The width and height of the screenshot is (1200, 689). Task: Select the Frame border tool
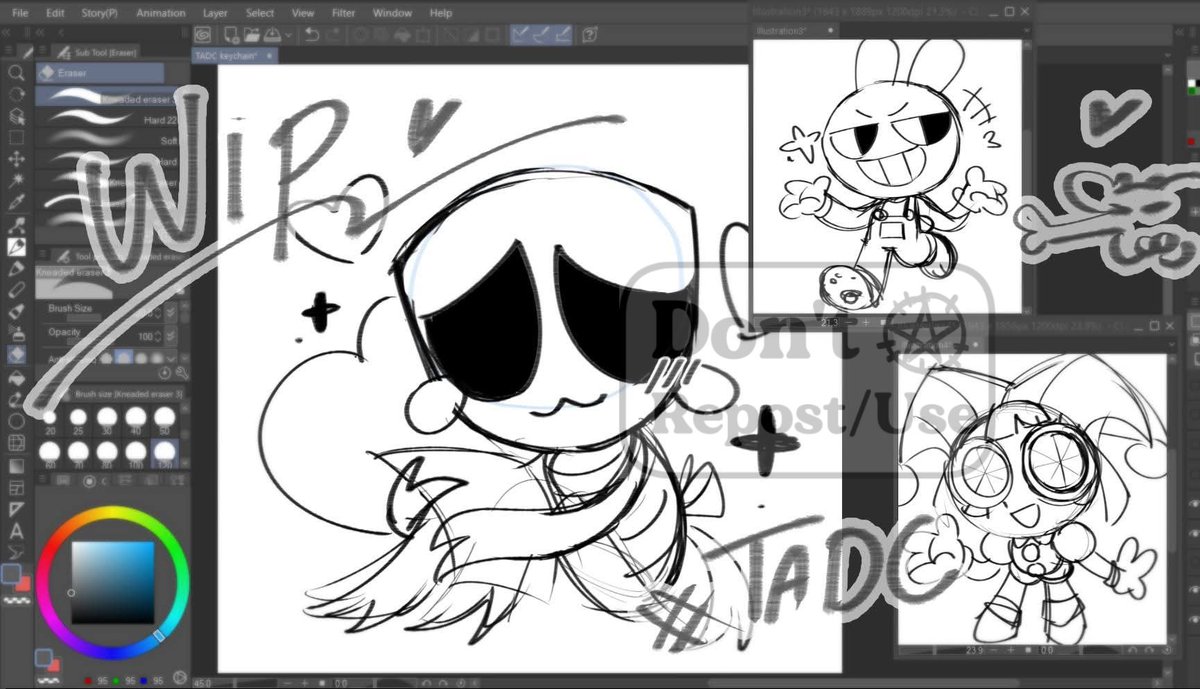(16, 487)
